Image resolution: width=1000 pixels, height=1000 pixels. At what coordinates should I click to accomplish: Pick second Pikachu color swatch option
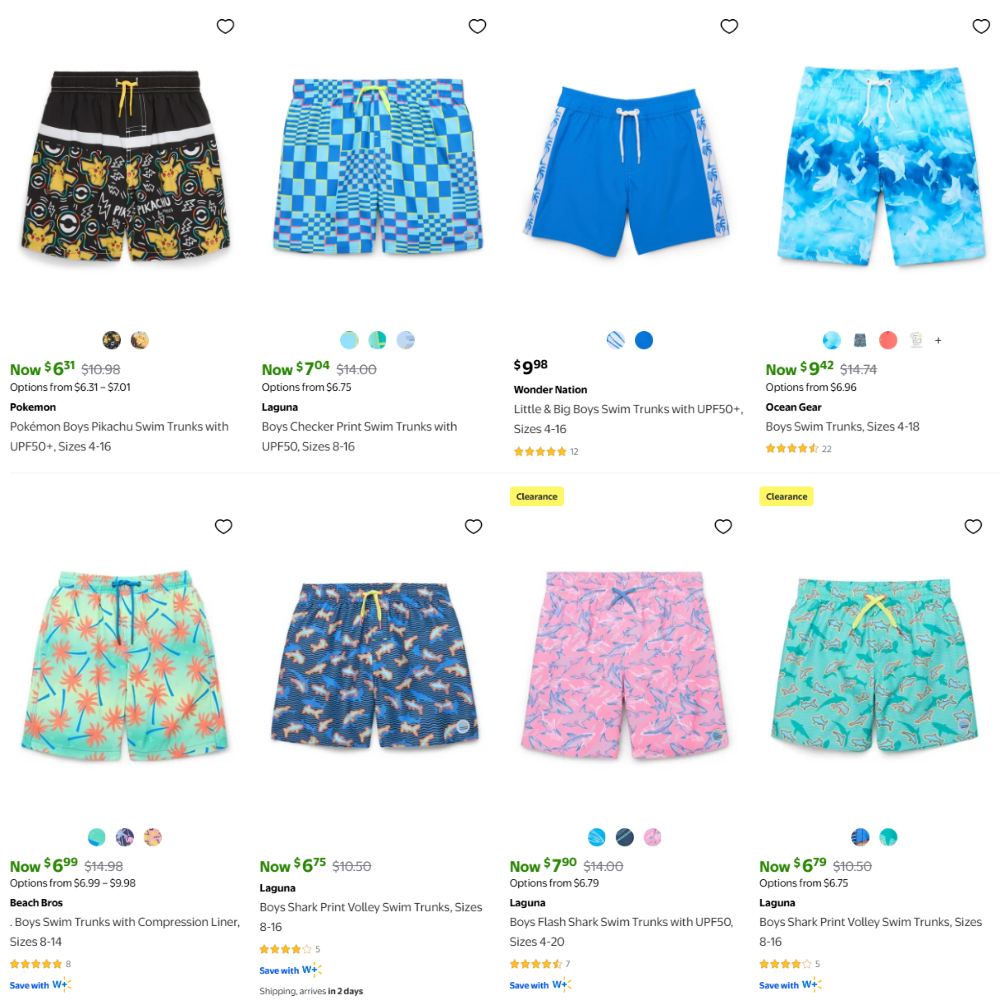(140, 340)
